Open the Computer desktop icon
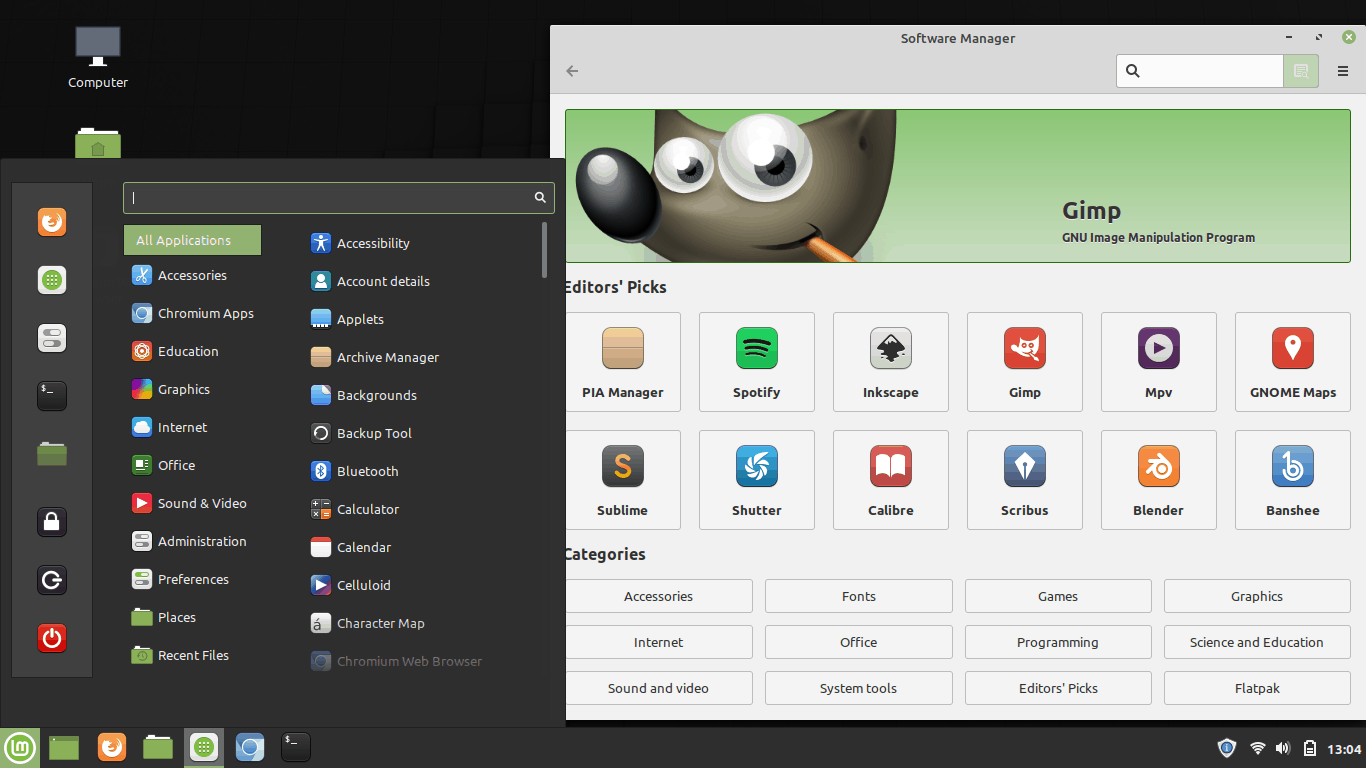1366x768 pixels. pos(98,57)
